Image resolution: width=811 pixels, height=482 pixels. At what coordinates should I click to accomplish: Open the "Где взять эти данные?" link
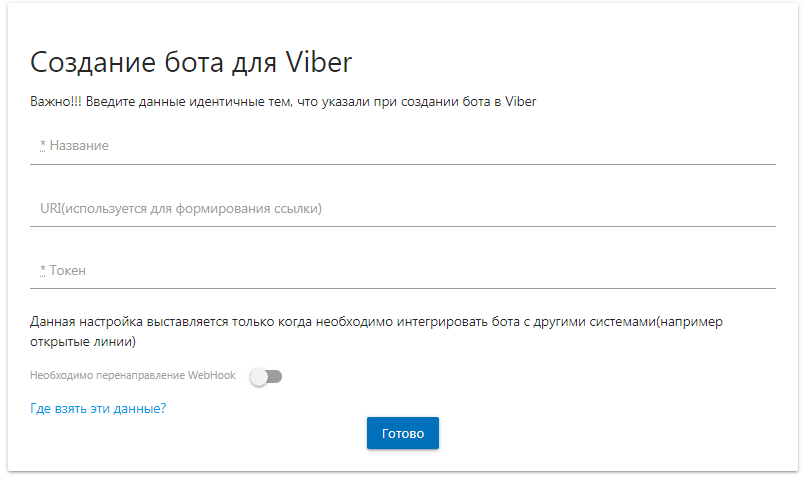(98, 409)
